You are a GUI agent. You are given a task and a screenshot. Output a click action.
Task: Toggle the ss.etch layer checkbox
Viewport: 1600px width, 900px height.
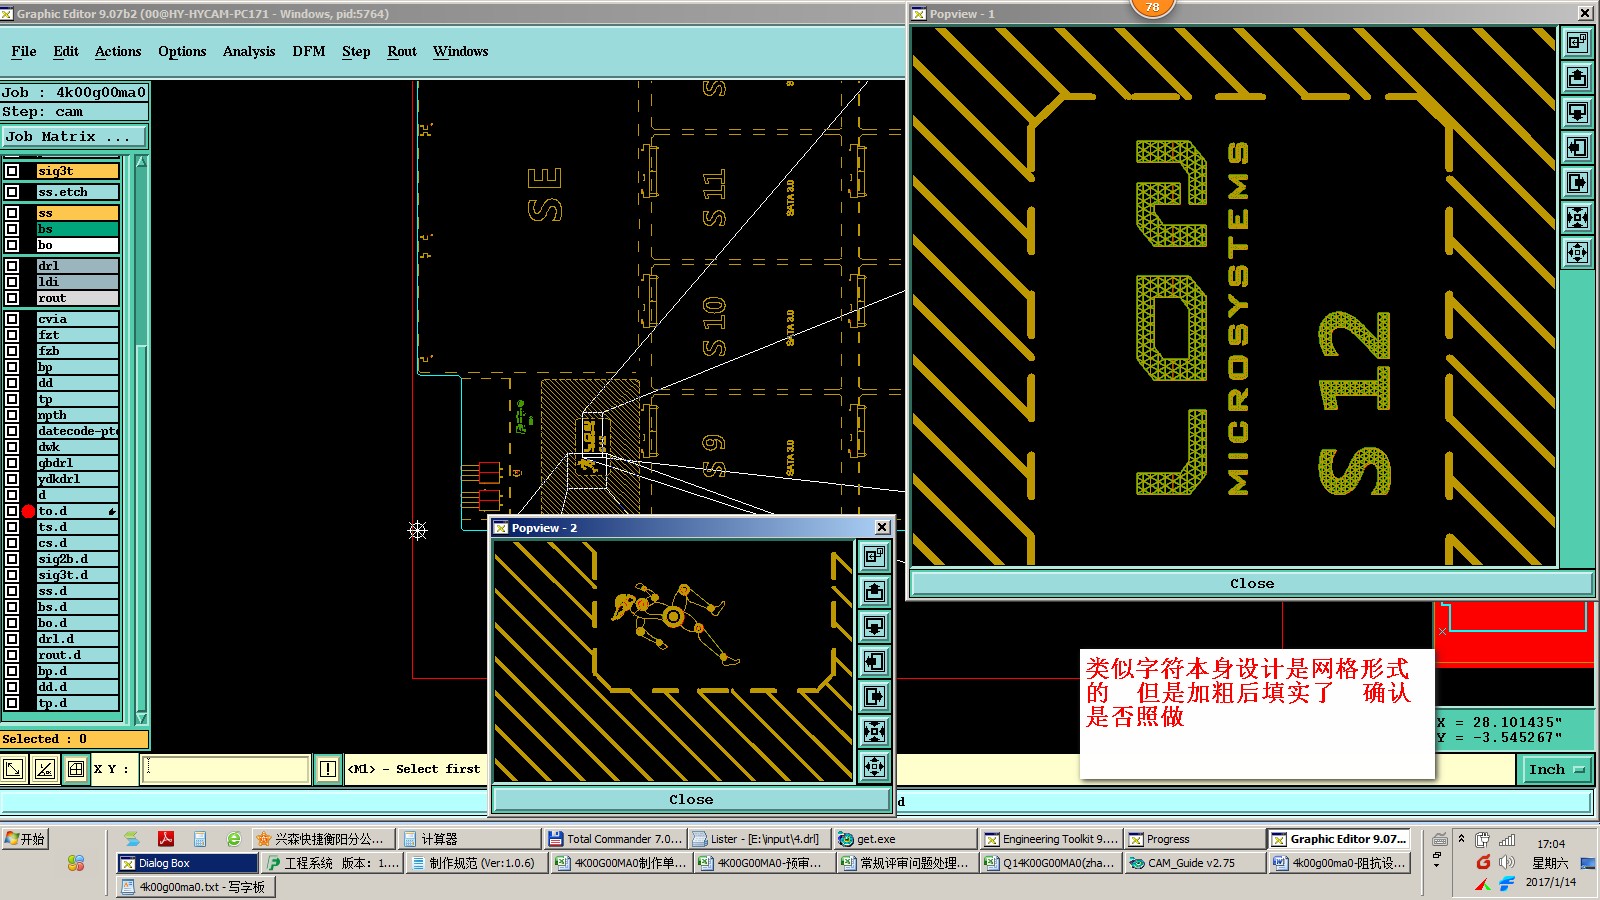tap(12, 192)
